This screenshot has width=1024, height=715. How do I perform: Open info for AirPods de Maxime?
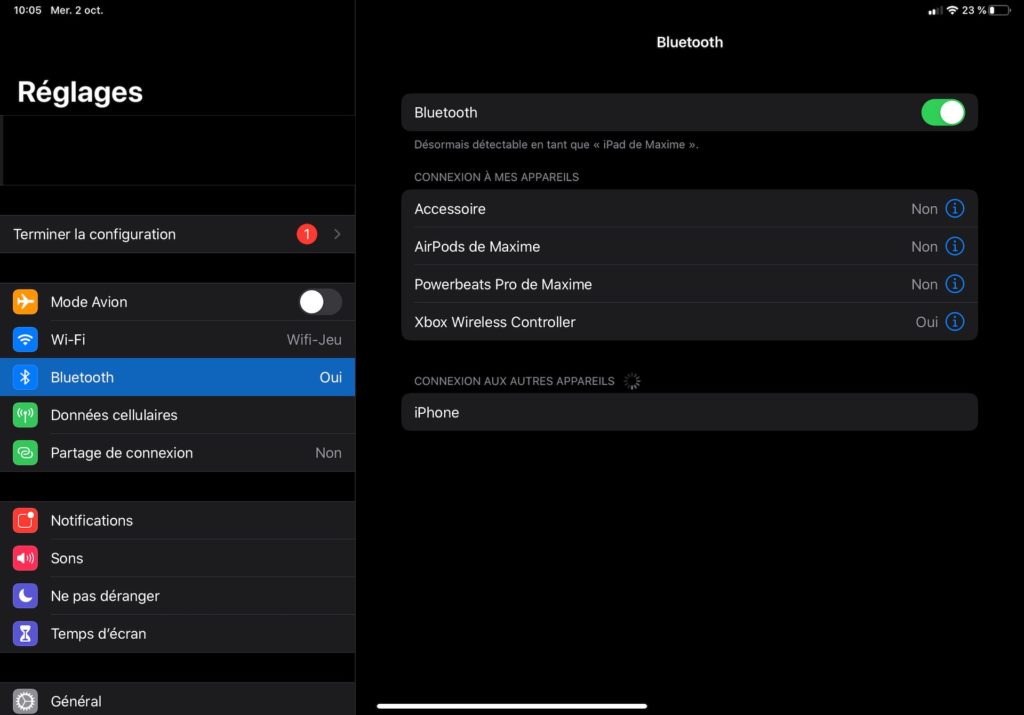(x=955, y=246)
